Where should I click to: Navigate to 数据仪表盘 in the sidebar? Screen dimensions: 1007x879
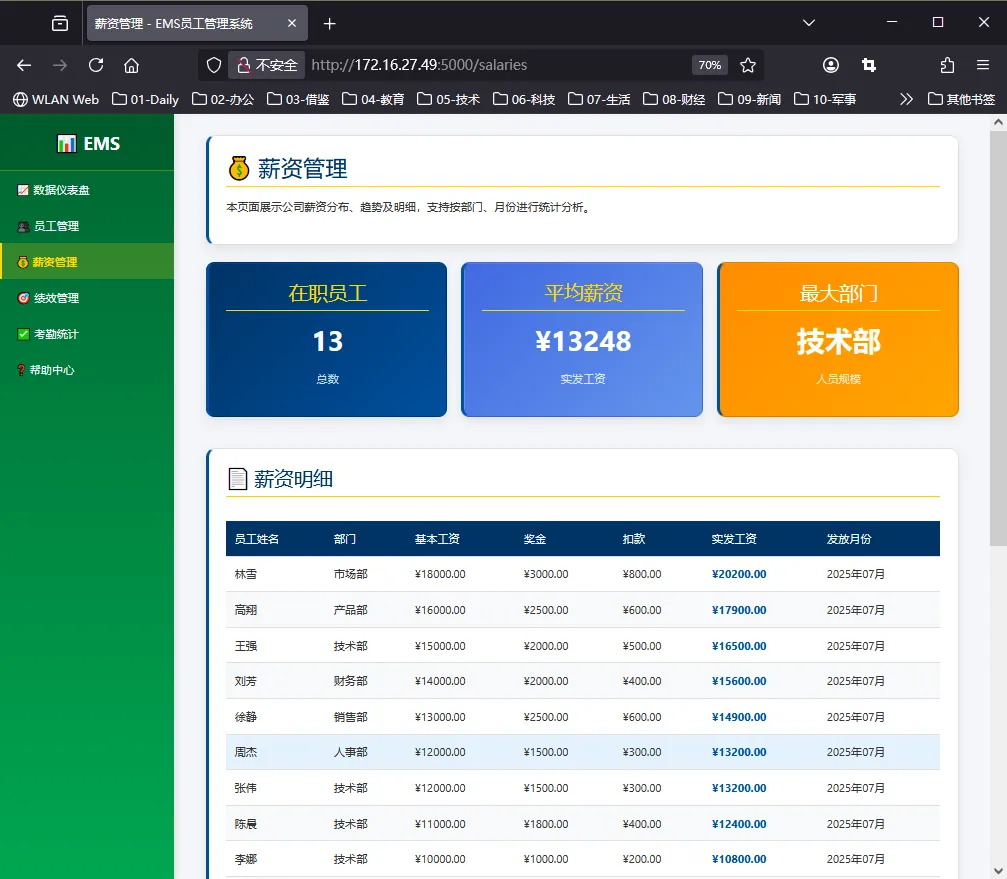click(87, 190)
